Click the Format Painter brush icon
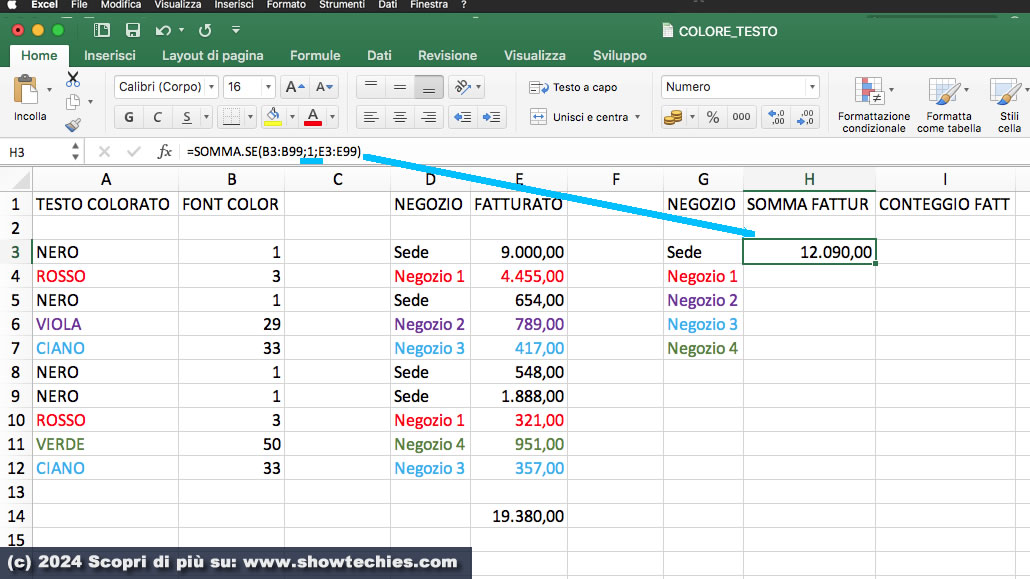The width and height of the screenshot is (1030, 579). tap(73, 124)
